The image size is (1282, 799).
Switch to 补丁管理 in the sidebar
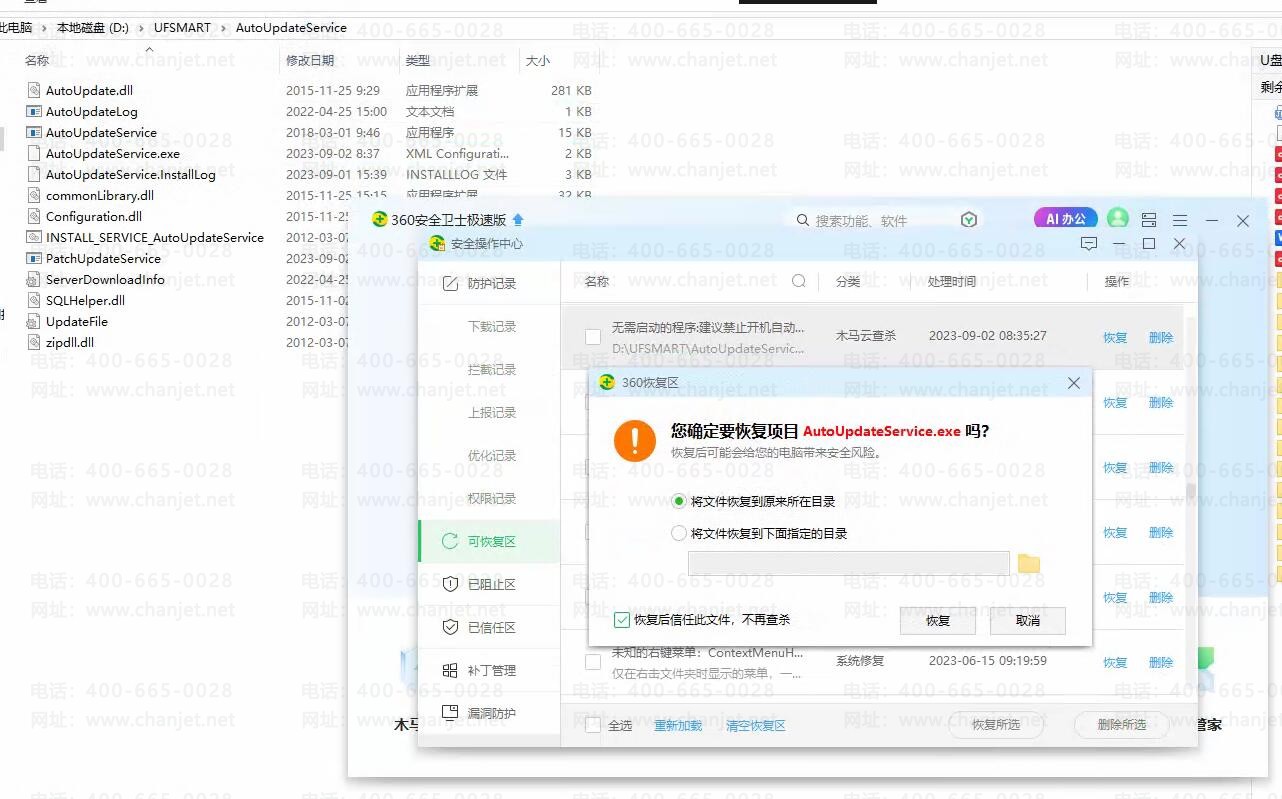[490, 670]
